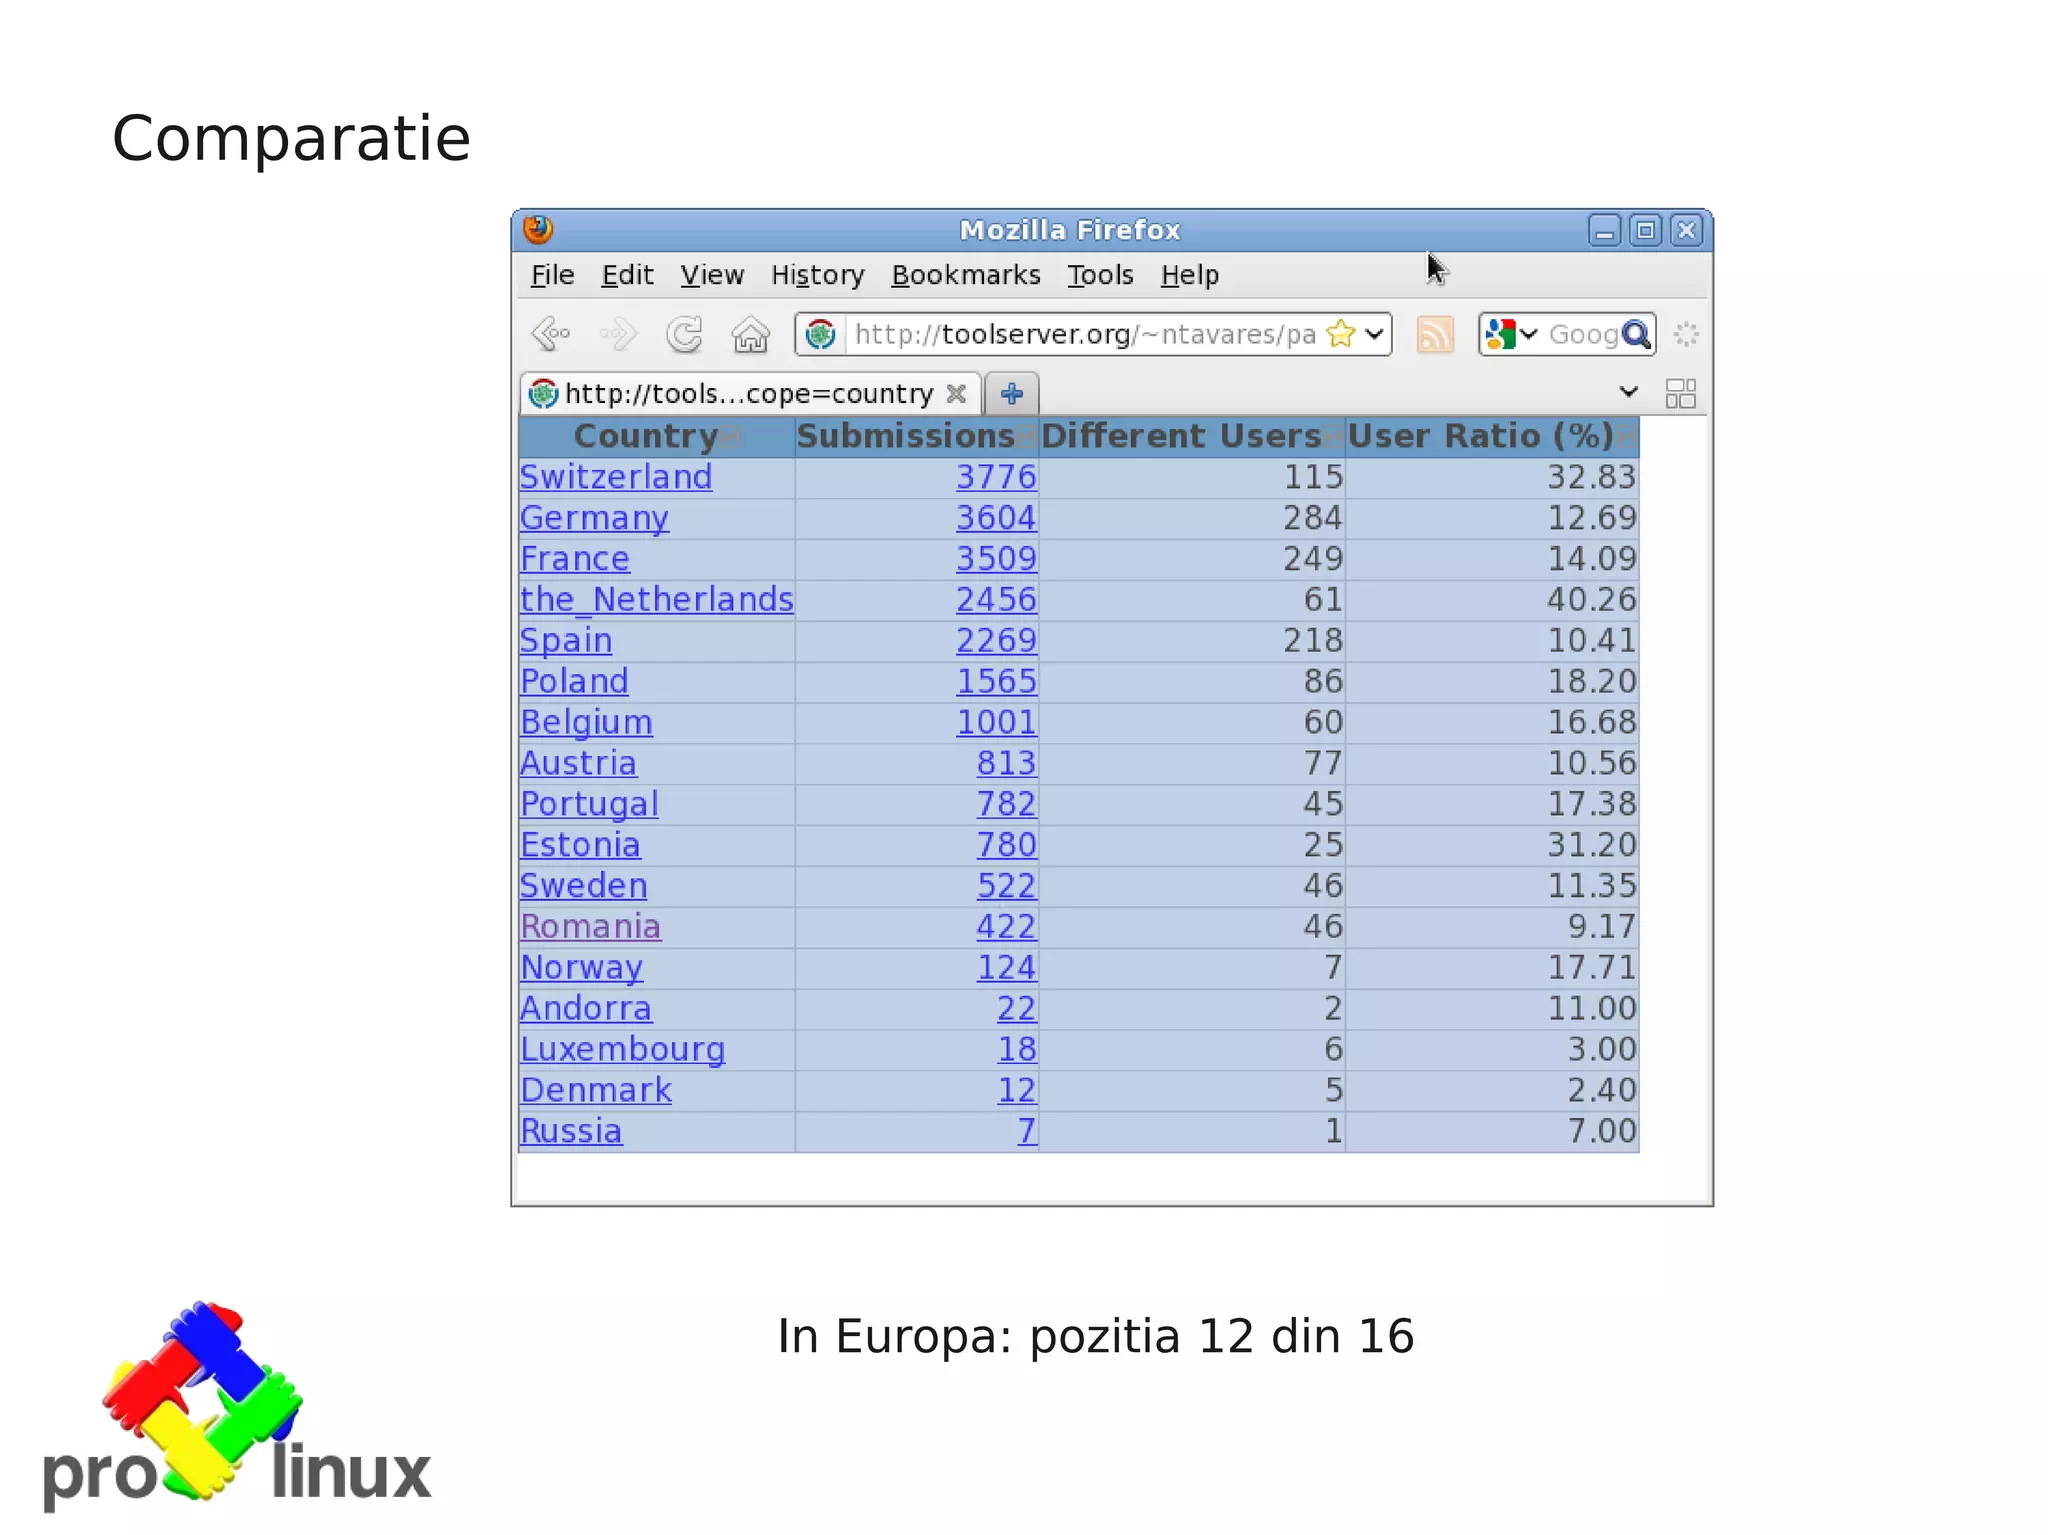Open the Russia link
The height and width of the screenshot is (1535, 2048).
(571, 1132)
